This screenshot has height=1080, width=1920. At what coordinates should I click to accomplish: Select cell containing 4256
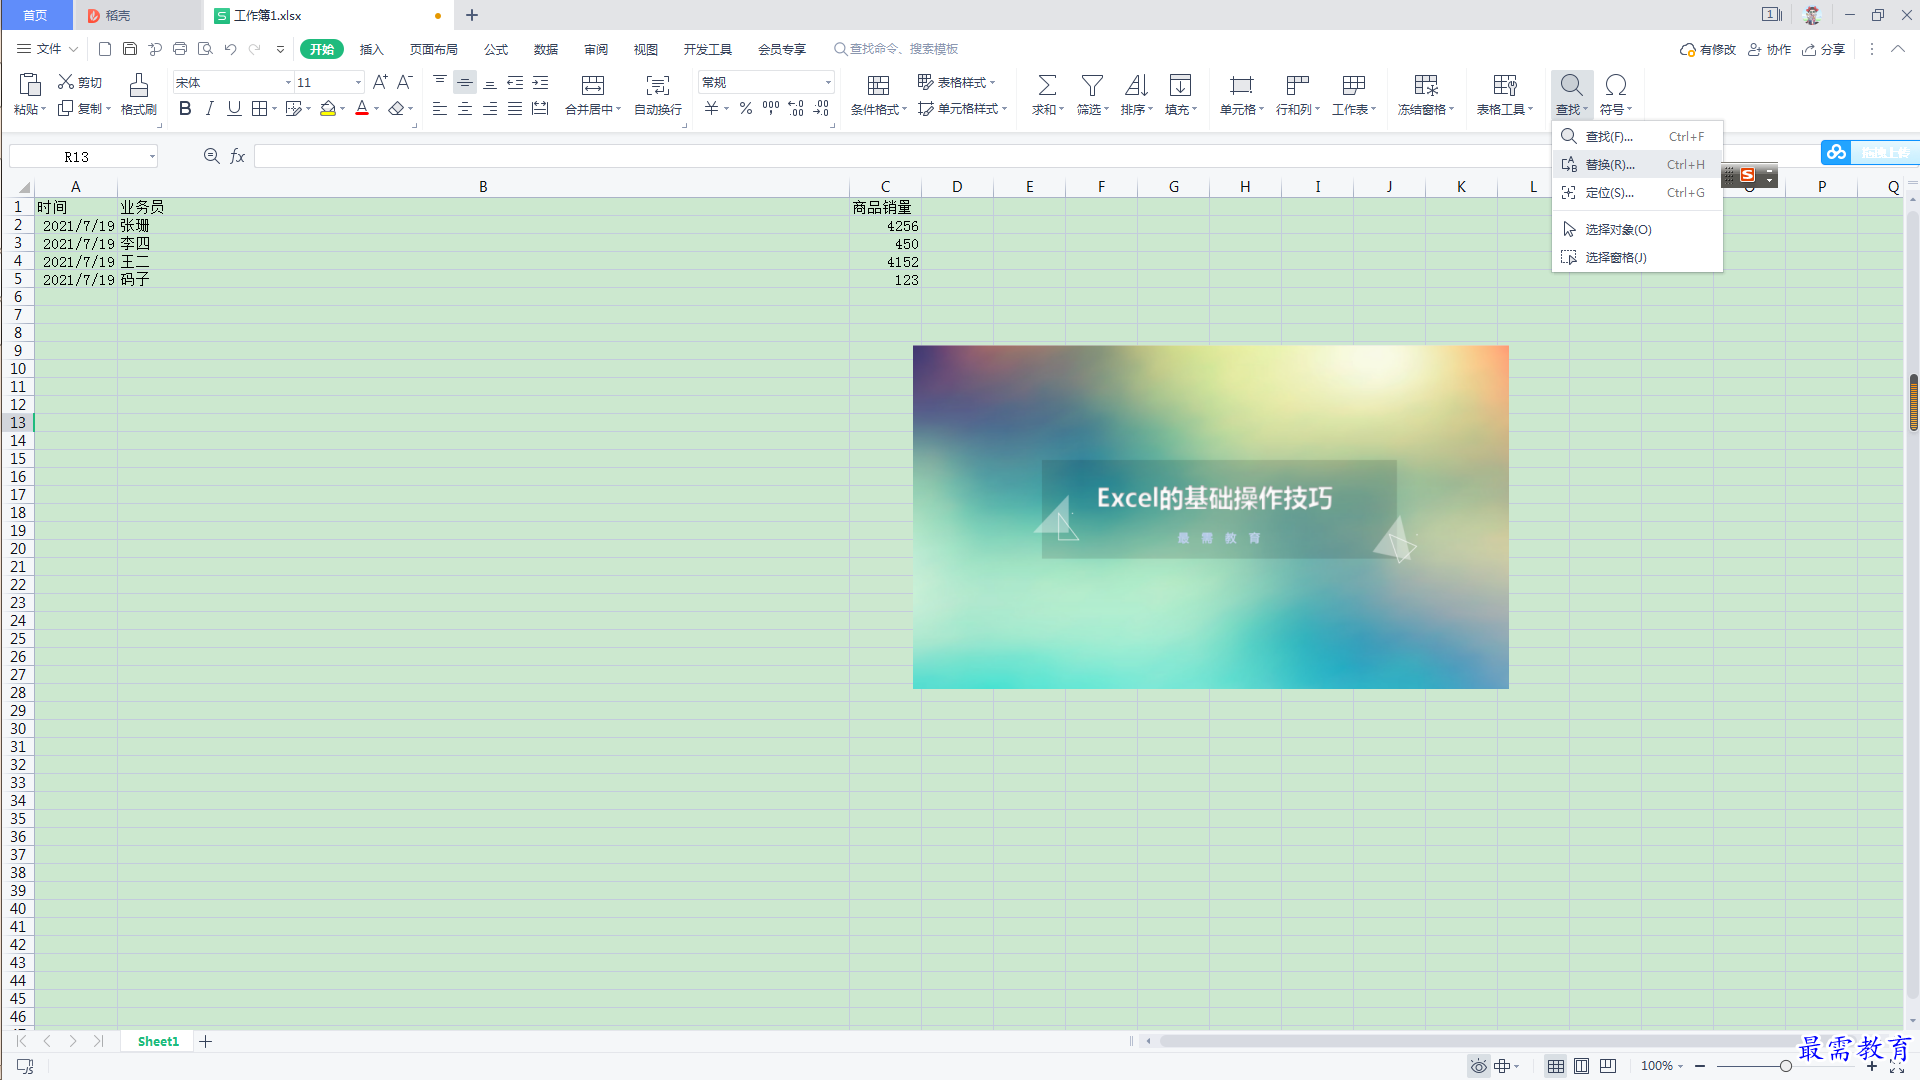tap(885, 226)
